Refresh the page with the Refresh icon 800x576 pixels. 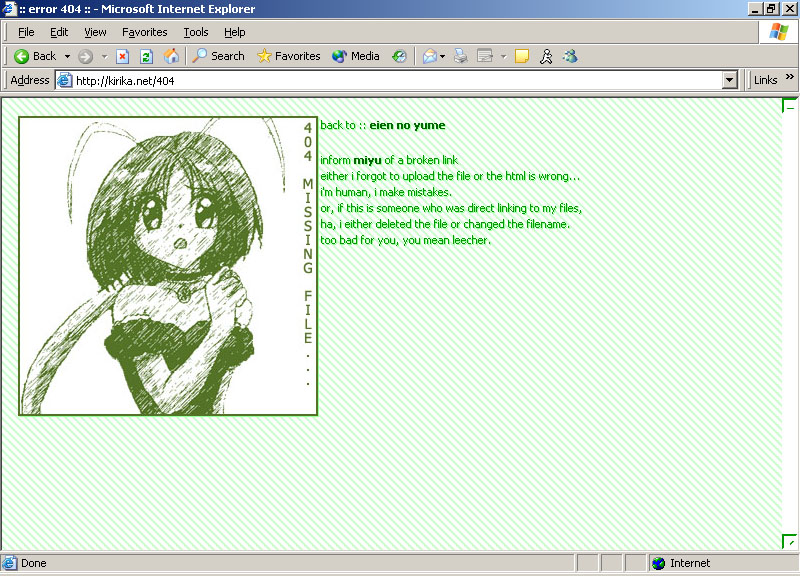point(146,56)
